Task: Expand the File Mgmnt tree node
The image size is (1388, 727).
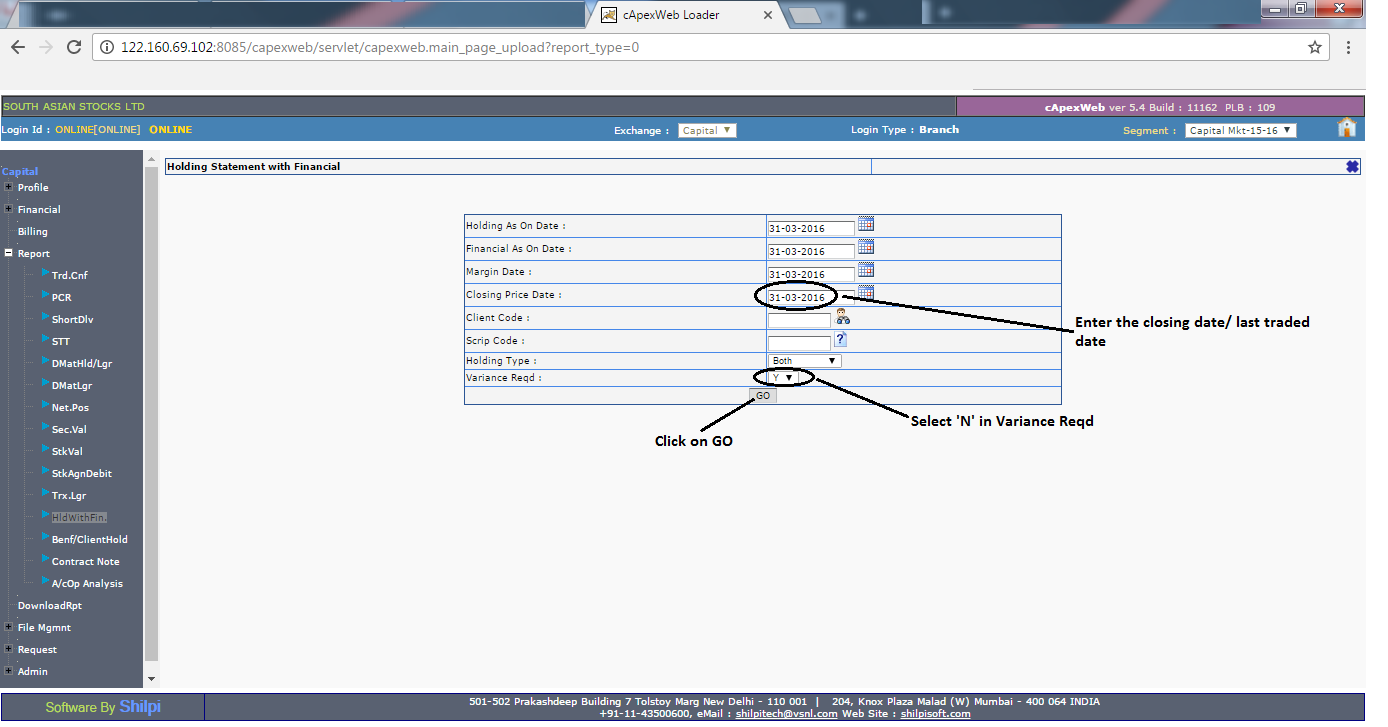Action: [9, 627]
